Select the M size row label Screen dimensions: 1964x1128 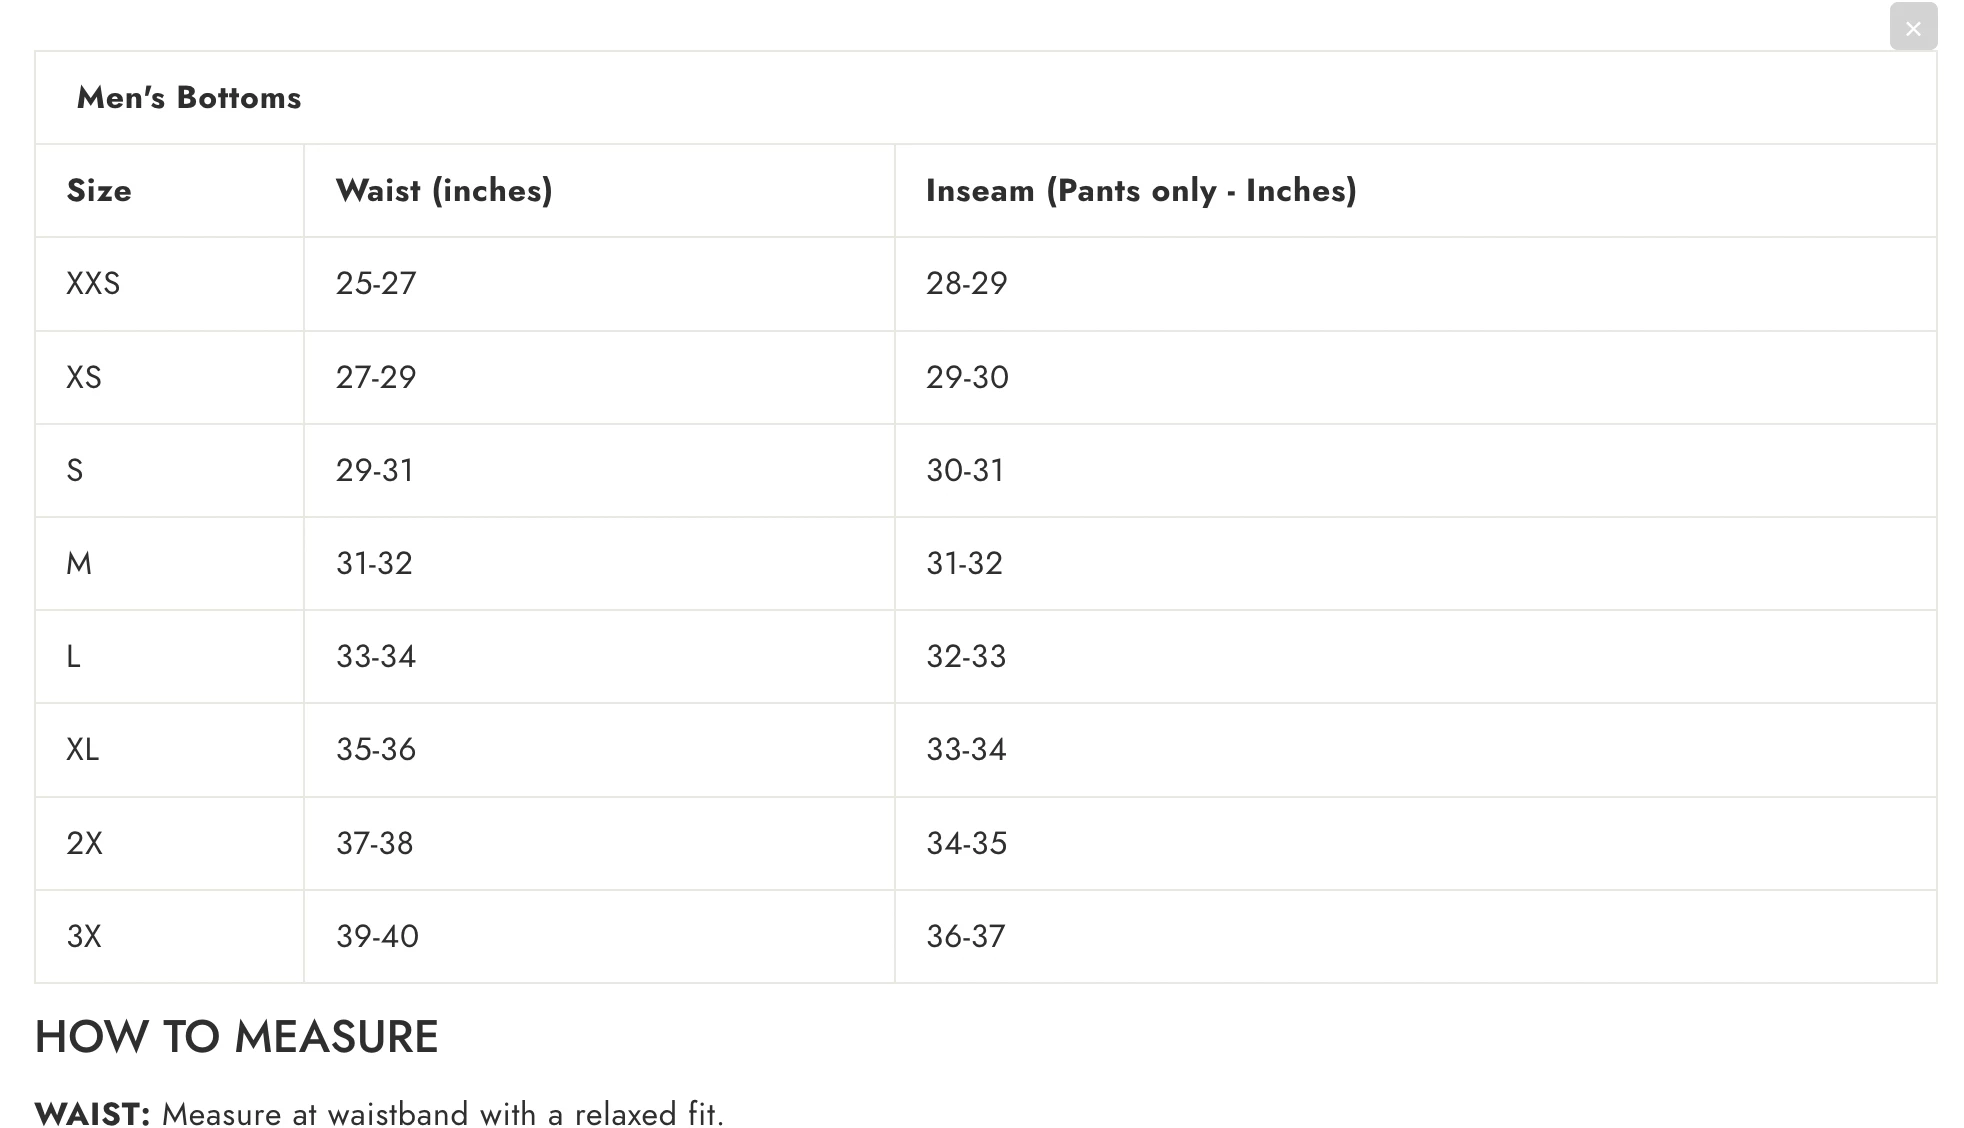point(79,564)
